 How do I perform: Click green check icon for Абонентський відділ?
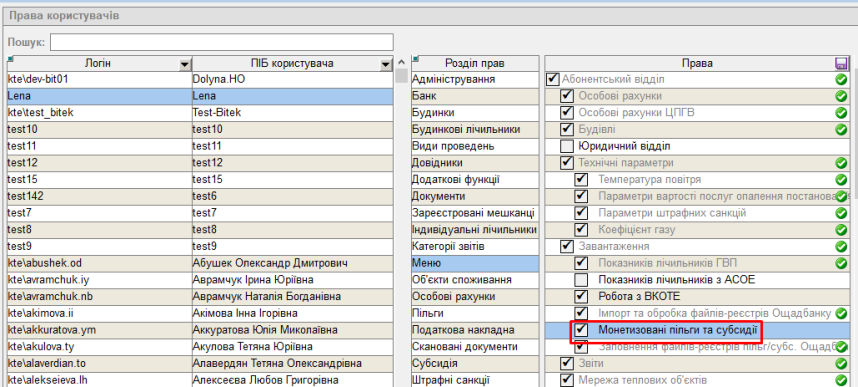coord(841,80)
